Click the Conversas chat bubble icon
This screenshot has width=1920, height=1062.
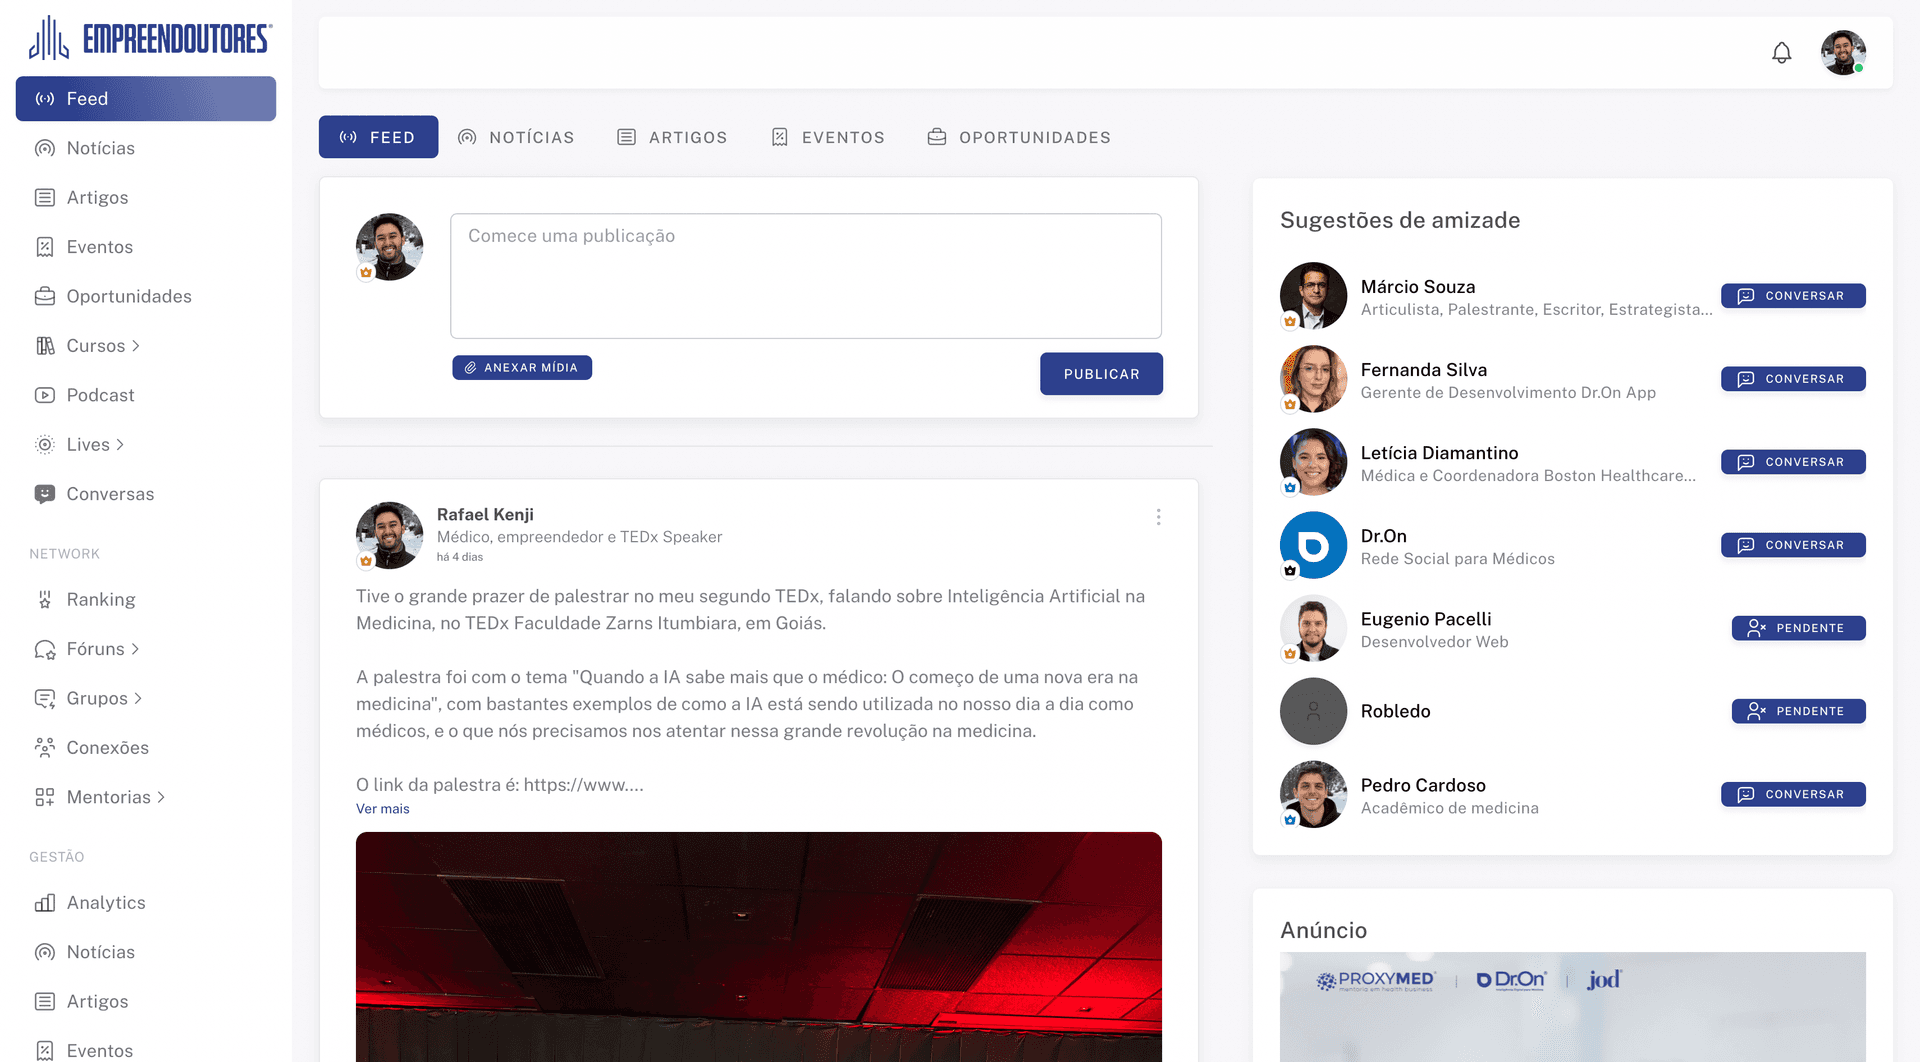(x=45, y=494)
